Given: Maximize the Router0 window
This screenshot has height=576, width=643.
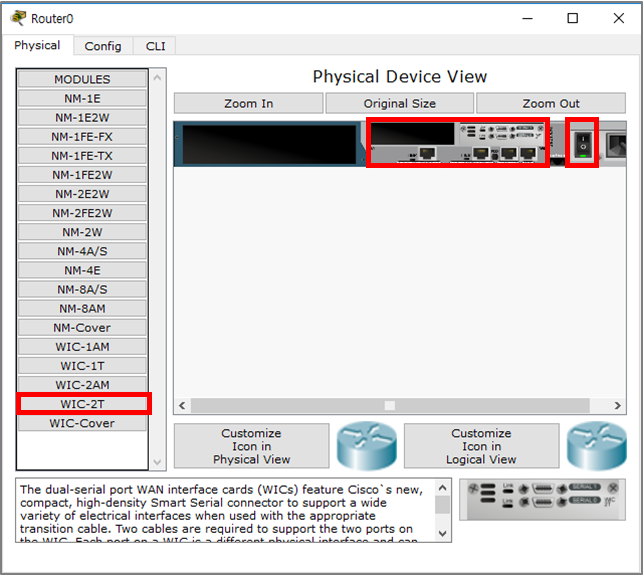Looking at the screenshot, I should pos(572,18).
